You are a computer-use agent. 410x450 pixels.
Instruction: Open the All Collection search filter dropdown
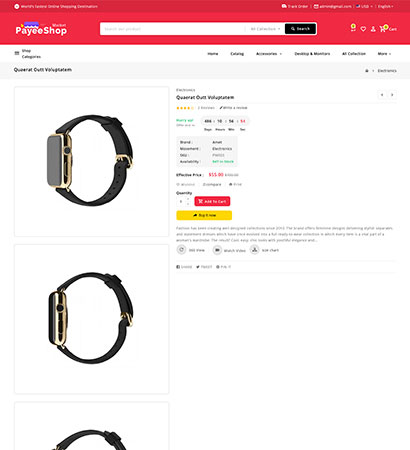(265, 29)
